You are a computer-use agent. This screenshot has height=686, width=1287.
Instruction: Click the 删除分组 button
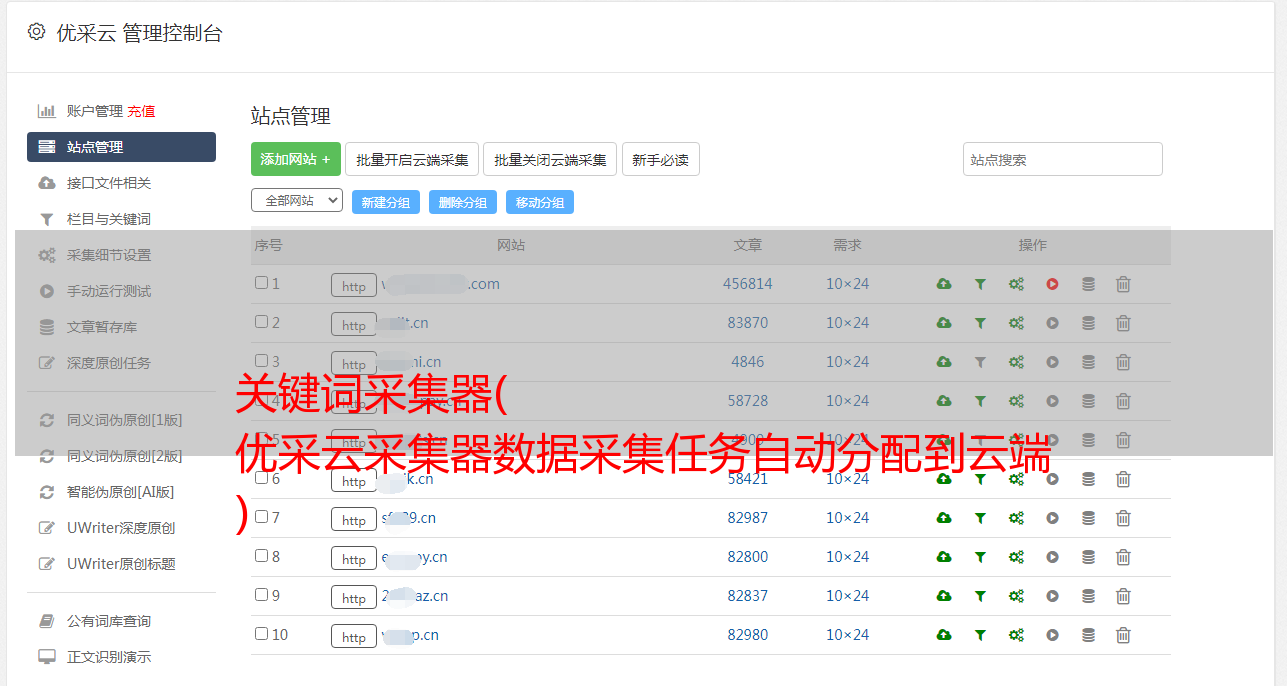click(x=463, y=202)
